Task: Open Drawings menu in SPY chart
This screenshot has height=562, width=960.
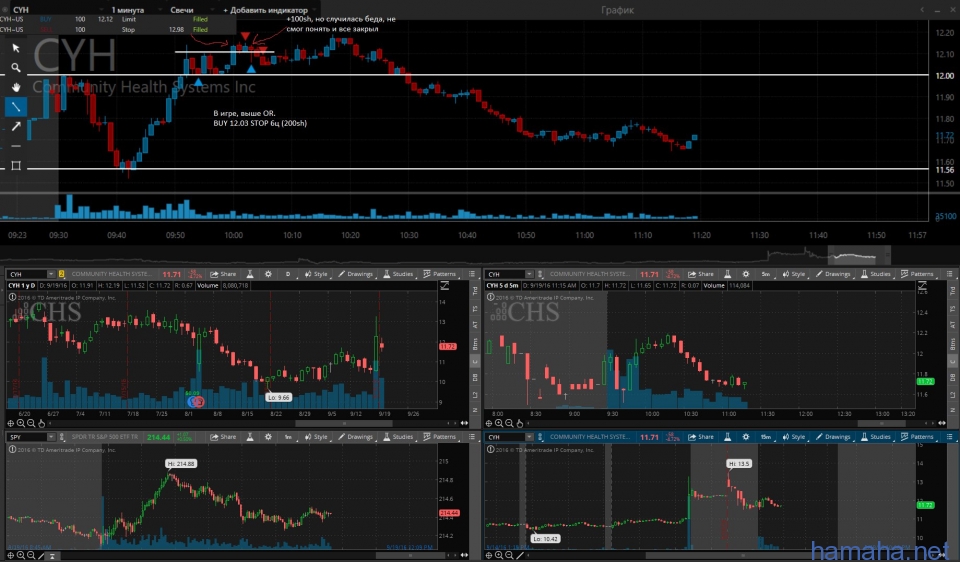Action: tap(355, 437)
